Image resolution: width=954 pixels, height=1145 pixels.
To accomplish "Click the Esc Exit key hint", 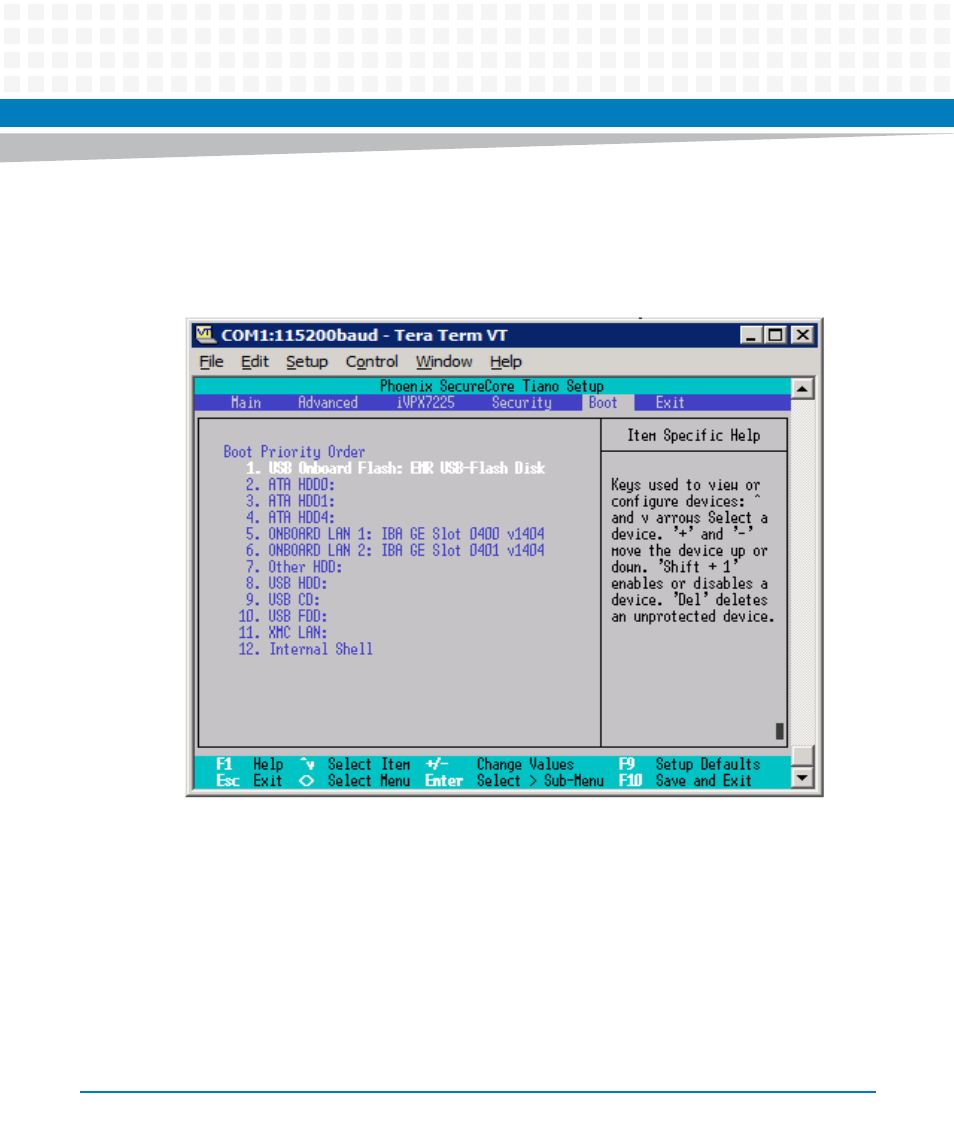I will pos(249,781).
